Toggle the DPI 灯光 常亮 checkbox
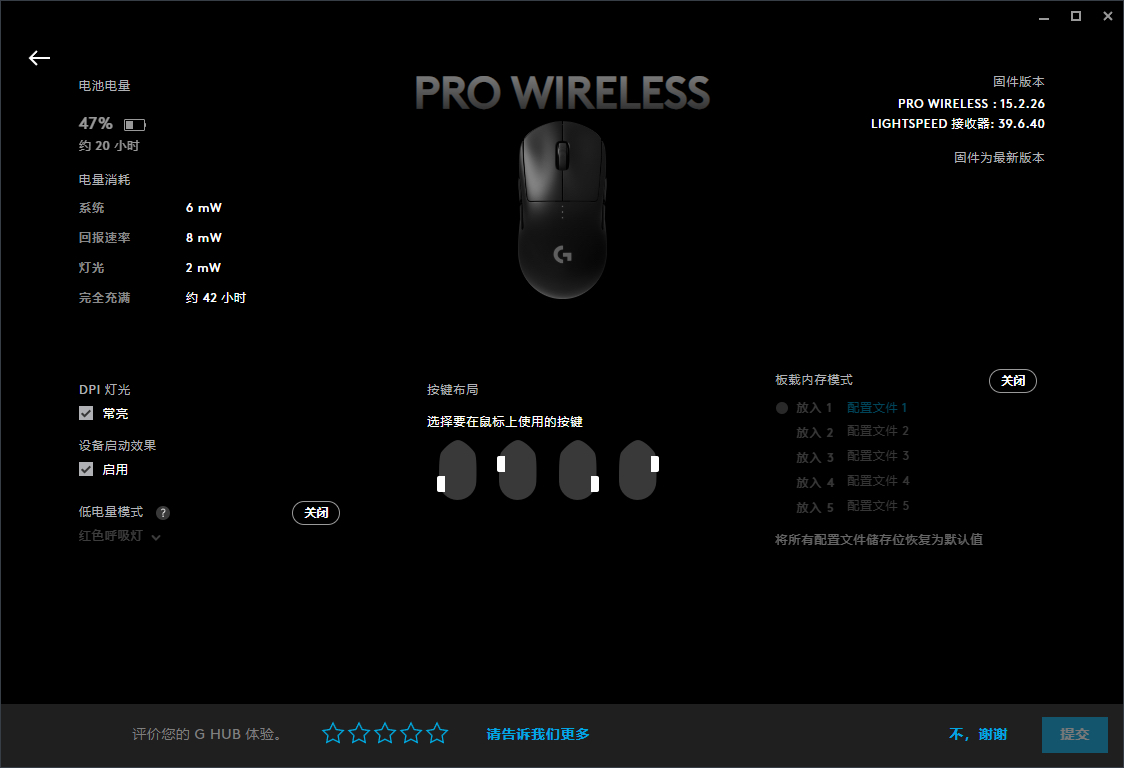This screenshot has height=768, width=1124. click(86, 413)
